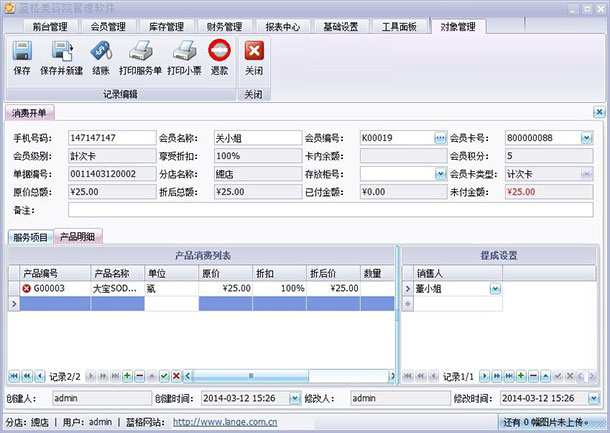Click the 折后价 column header
Viewport: 610px width, 433px height.
(x=333, y=273)
